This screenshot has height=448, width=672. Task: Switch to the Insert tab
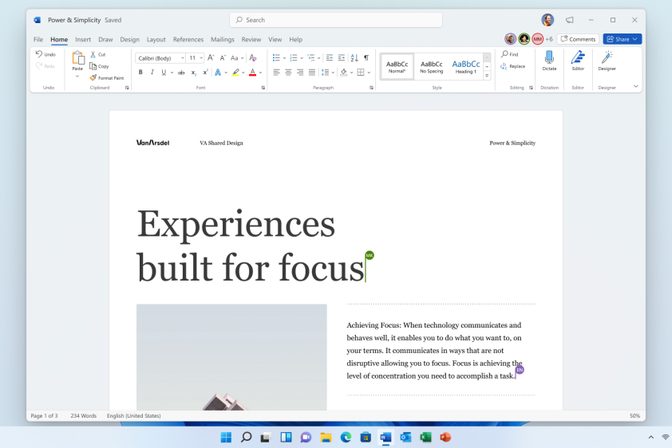pos(83,40)
